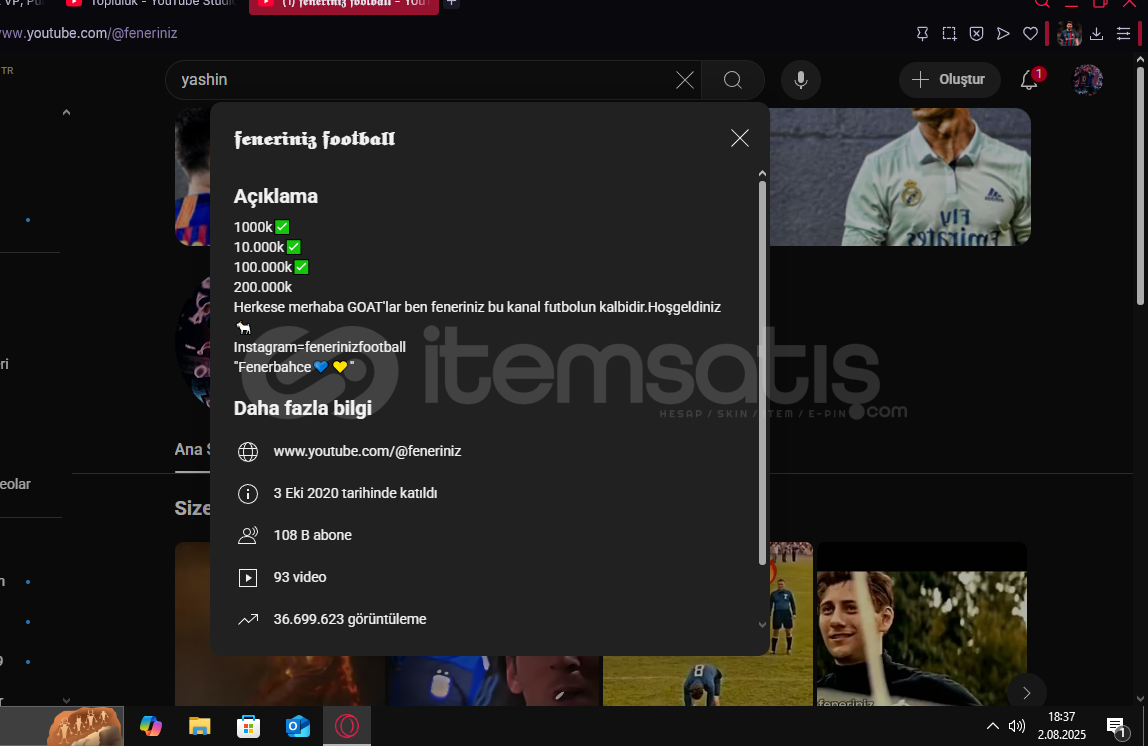
Task: Click the address bar URL youtube.com/@feneriniz
Action: coord(89,34)
